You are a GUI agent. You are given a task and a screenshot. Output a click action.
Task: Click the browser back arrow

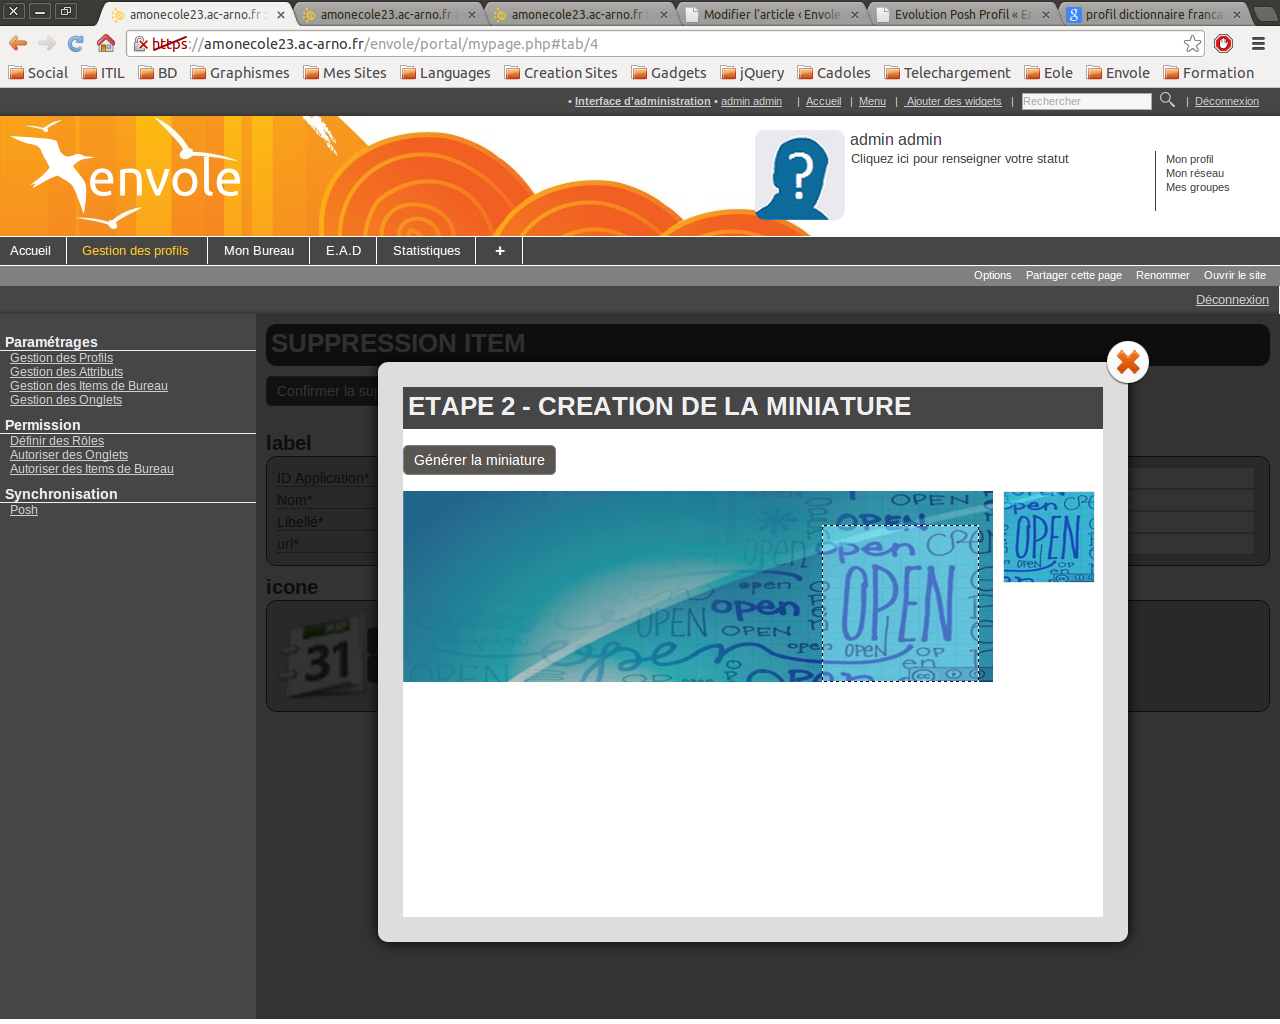pyautogui.click(x=18, y=43)
